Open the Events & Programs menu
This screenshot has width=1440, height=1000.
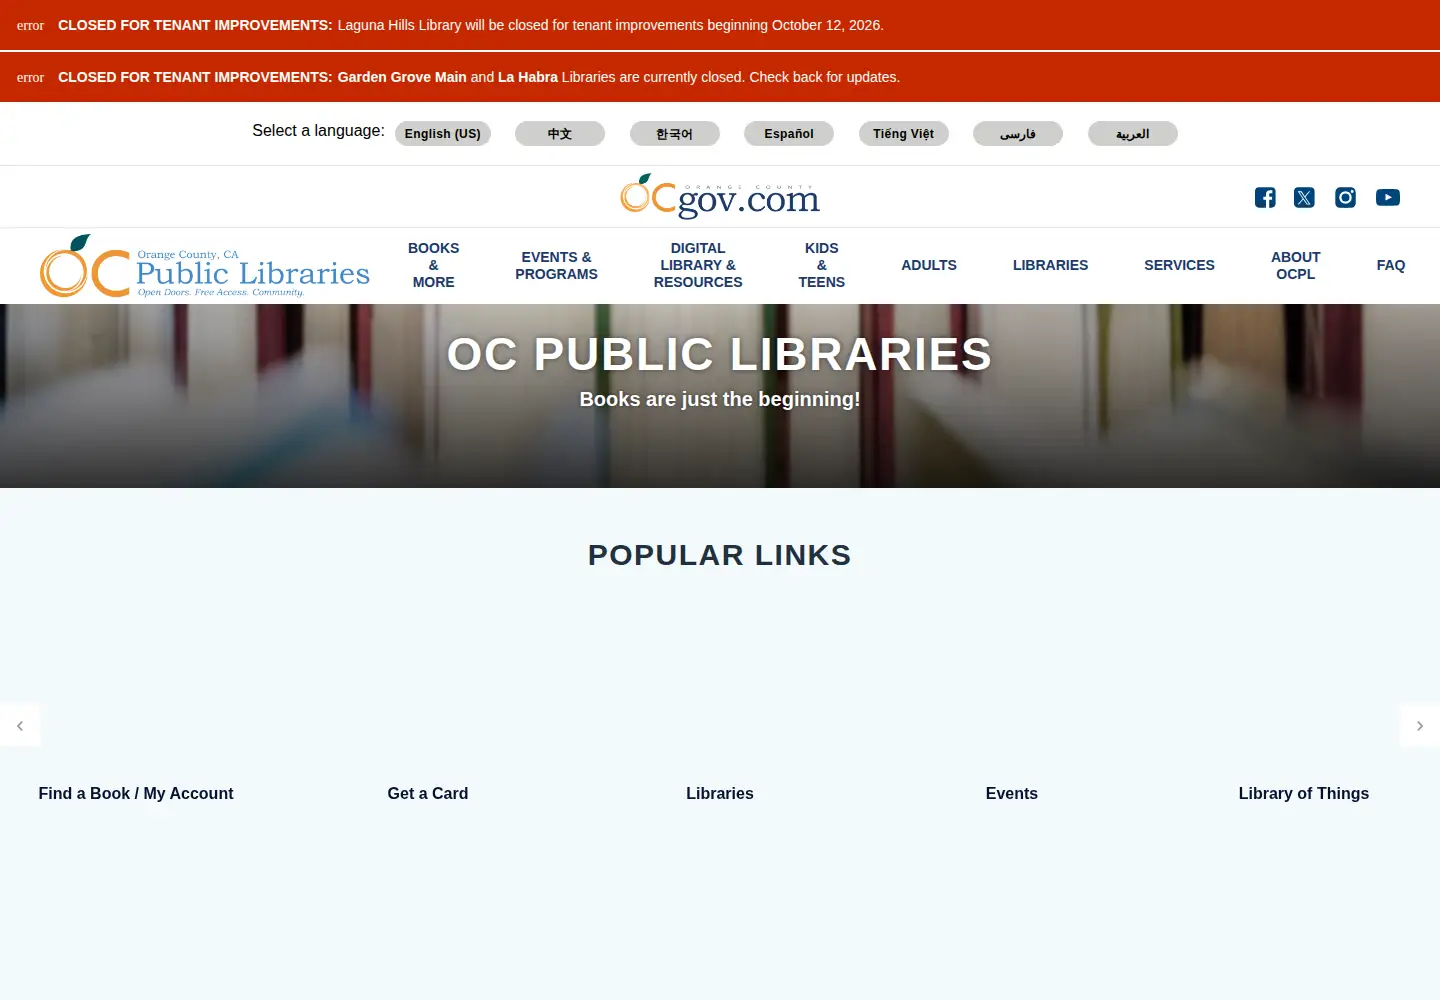pos(557,265)
